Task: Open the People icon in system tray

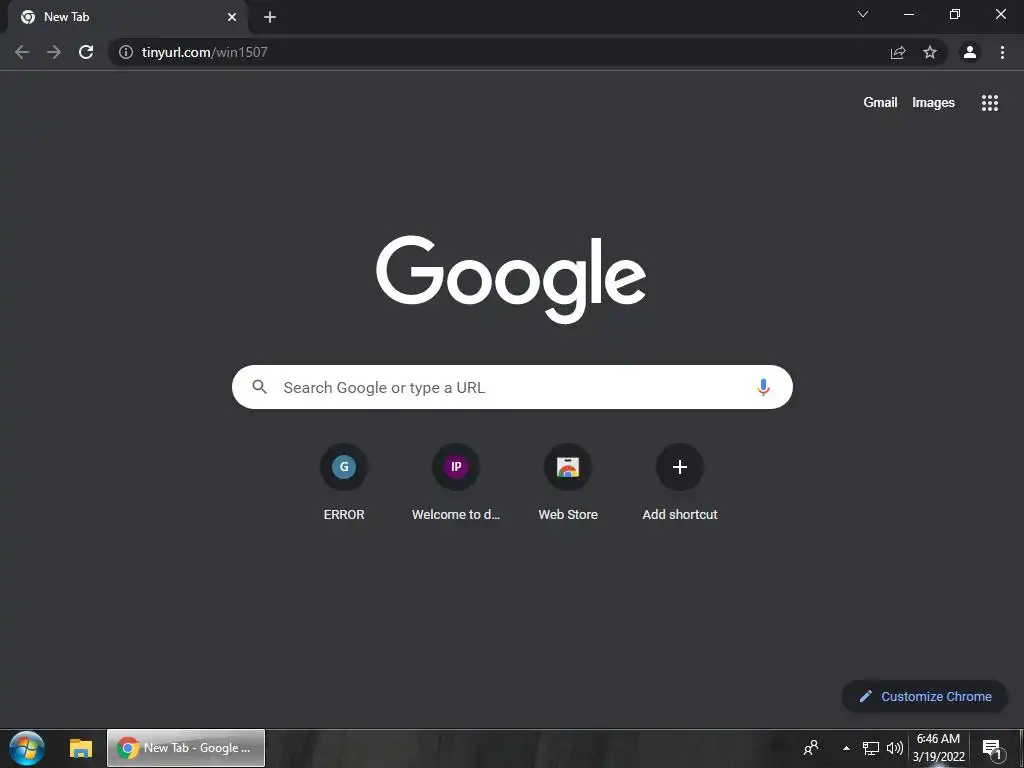Action: pos(811,748)
